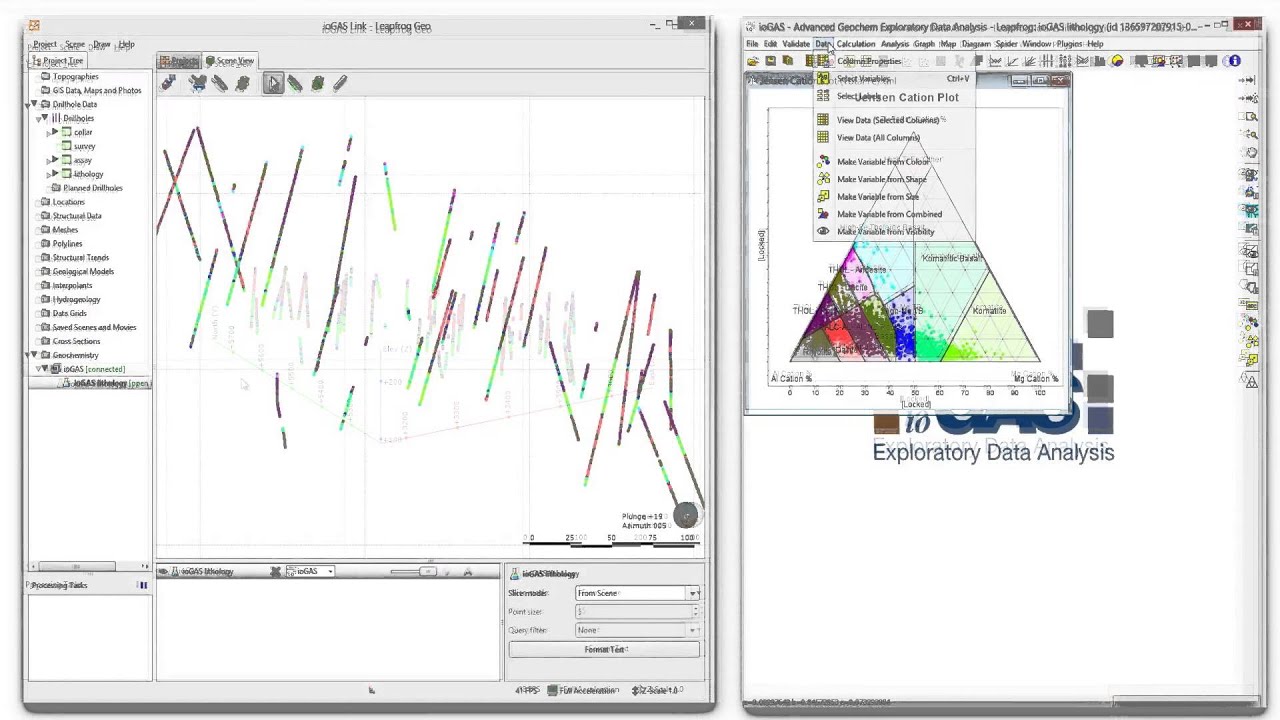
Task: Click the save disk icon in ioGAS toolbar
Action: (770, 61)
